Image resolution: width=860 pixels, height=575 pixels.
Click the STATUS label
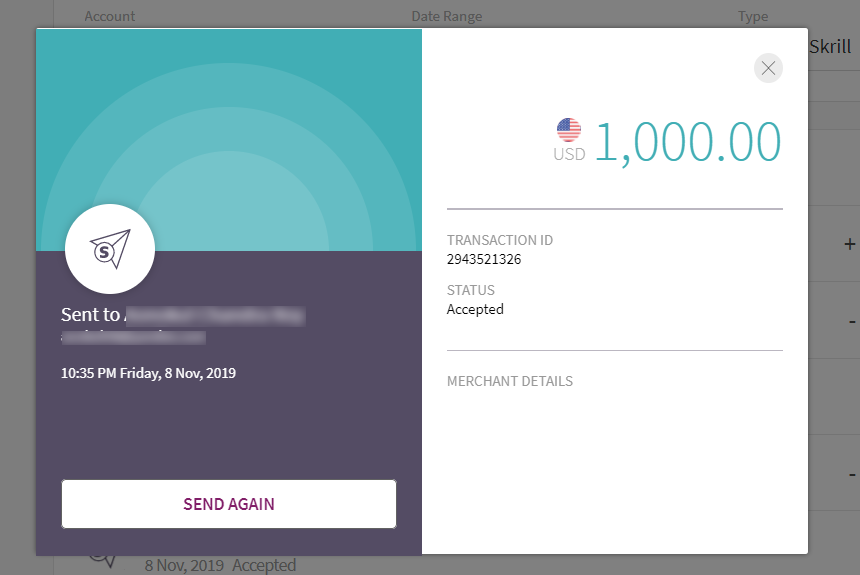(471, 290)
